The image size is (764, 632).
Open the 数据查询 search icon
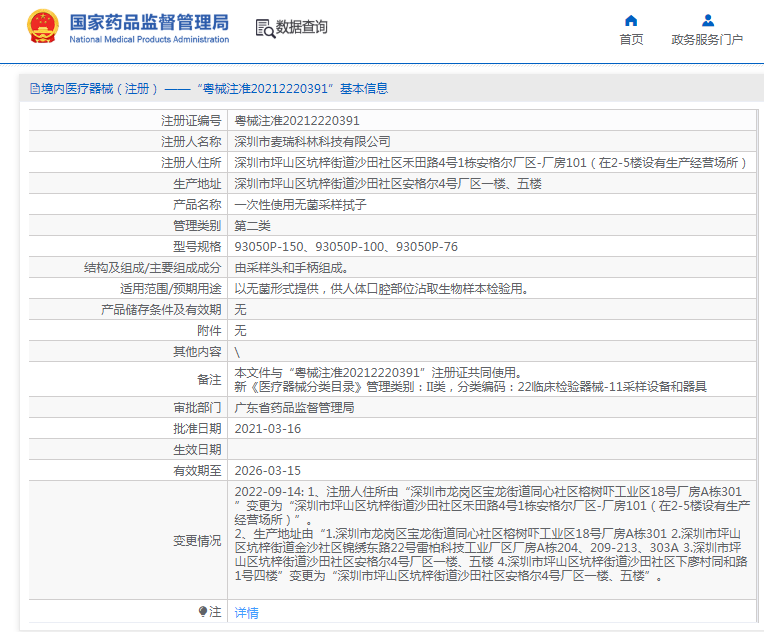click(265, 28)
